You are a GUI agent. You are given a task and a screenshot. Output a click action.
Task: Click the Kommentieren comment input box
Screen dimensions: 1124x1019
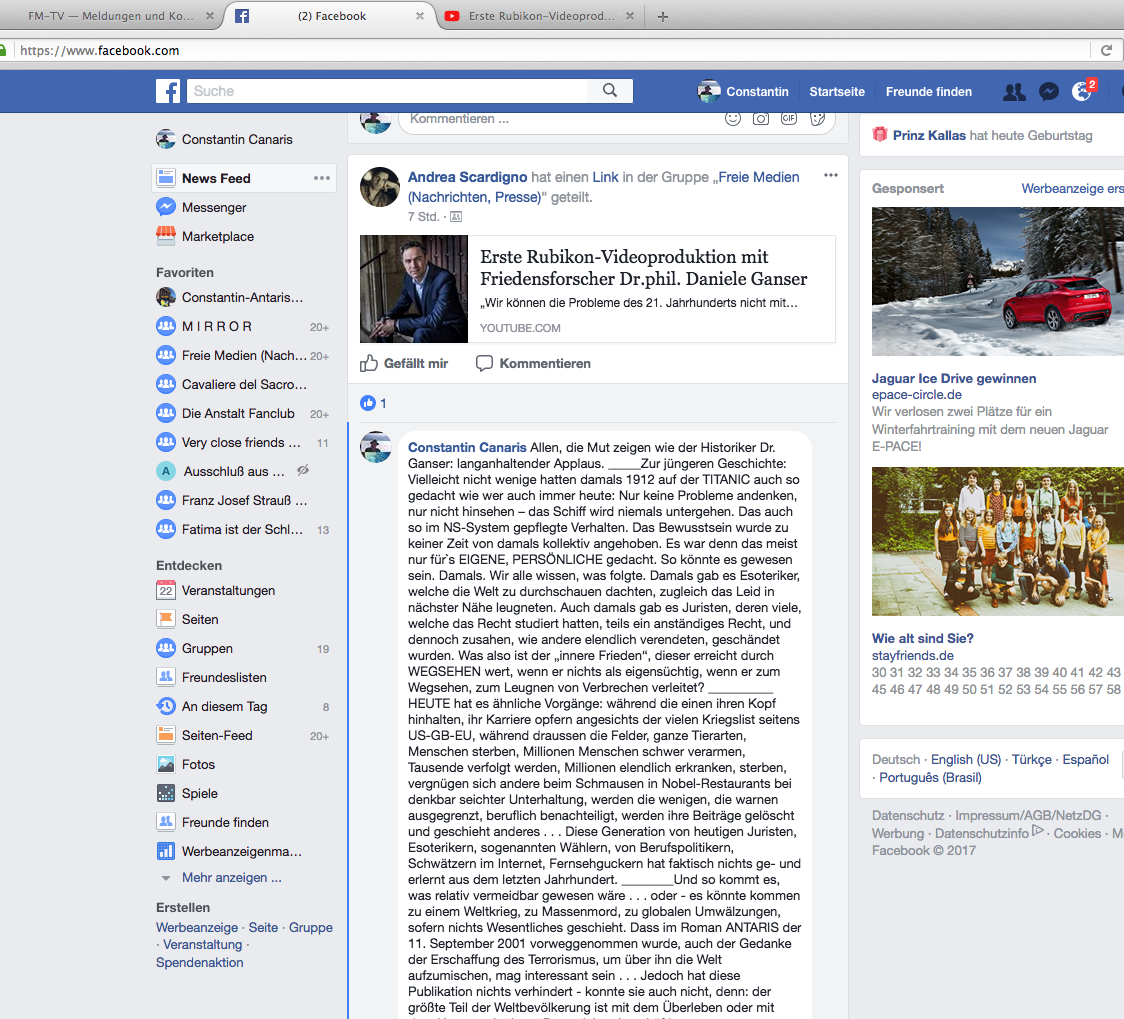click(616, 119)
